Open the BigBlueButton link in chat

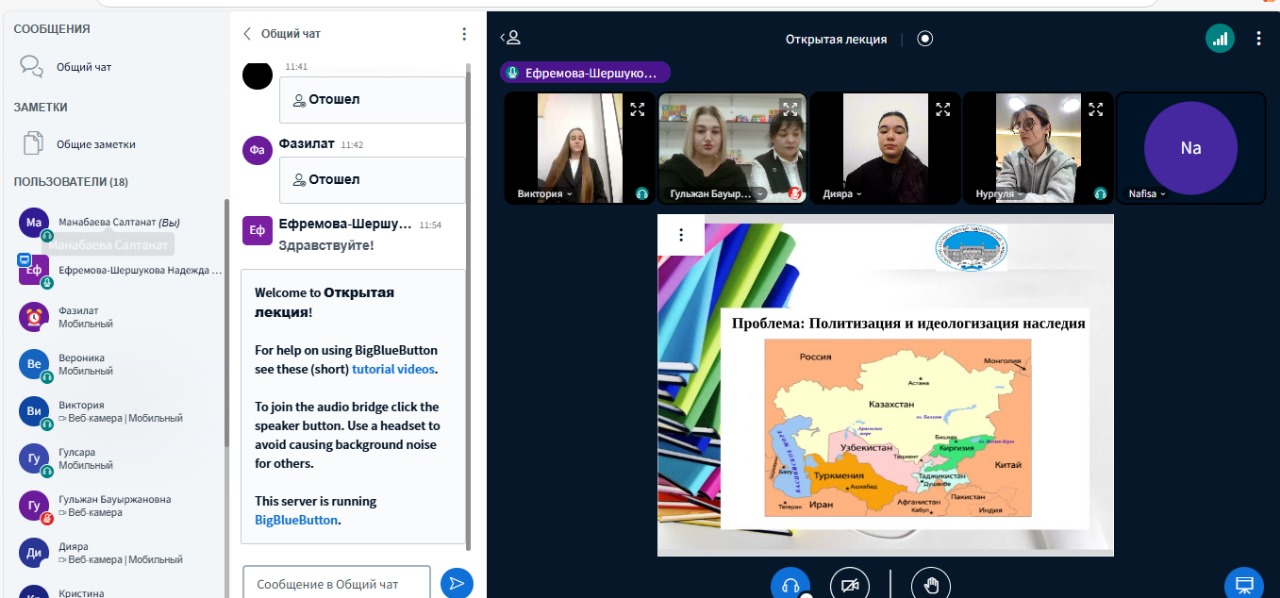(x=296, y=520)
